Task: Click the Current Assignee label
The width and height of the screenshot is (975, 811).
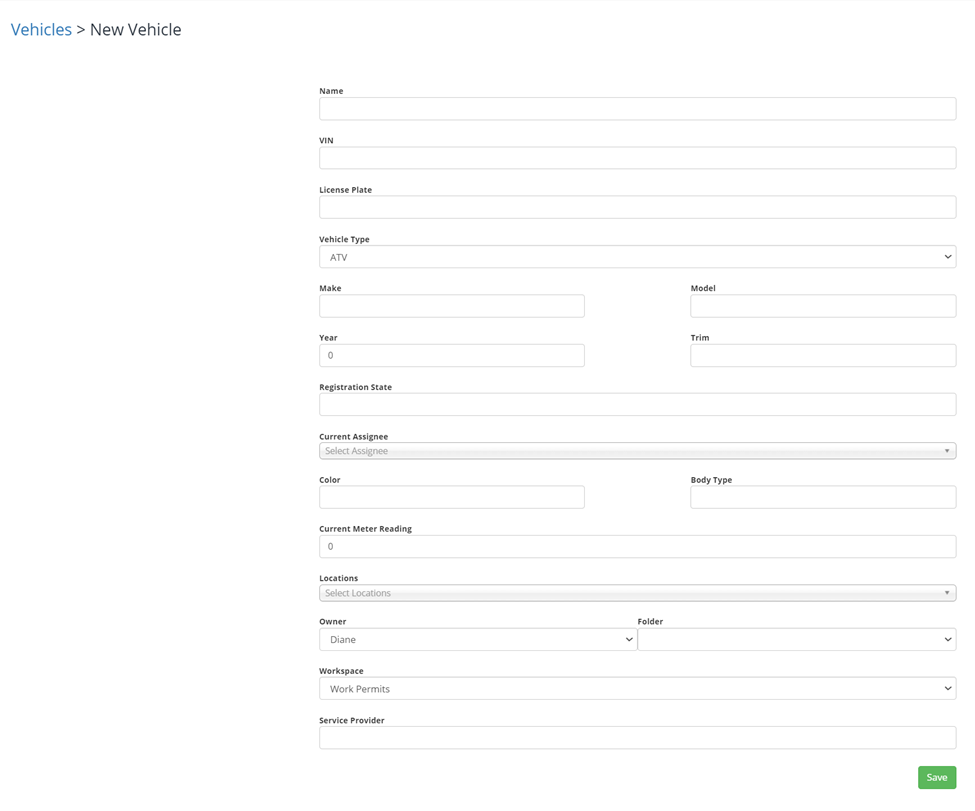Action: click(x=353, y=437)
